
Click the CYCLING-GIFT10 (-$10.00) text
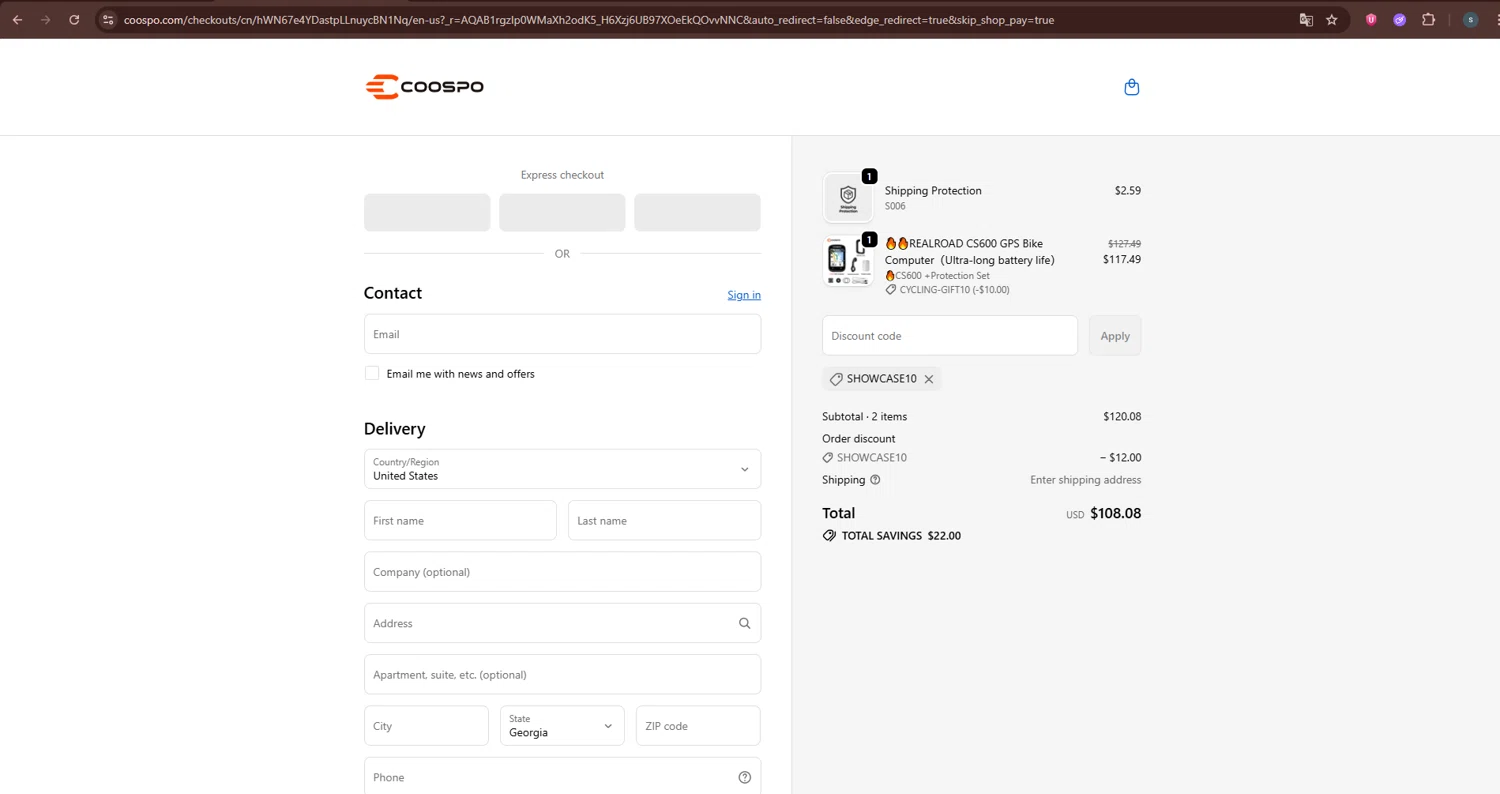(954, 290)
